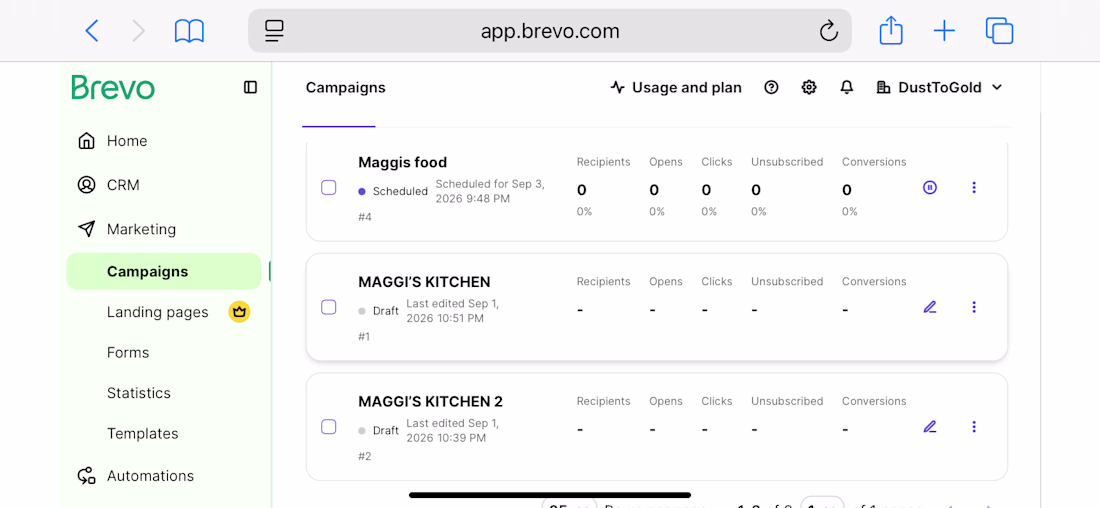Open notifications bell icon

tap(847, 87)
